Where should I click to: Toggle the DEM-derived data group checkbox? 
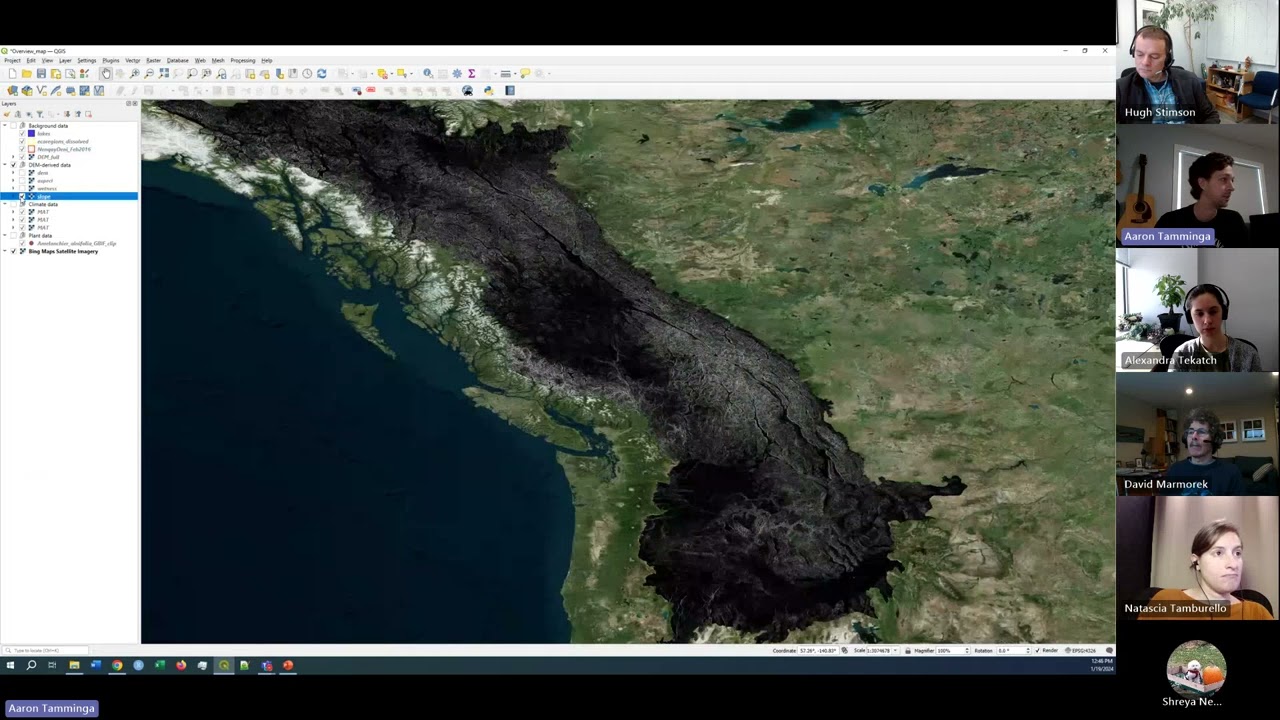pyautogui.click(x=13, y=165)
